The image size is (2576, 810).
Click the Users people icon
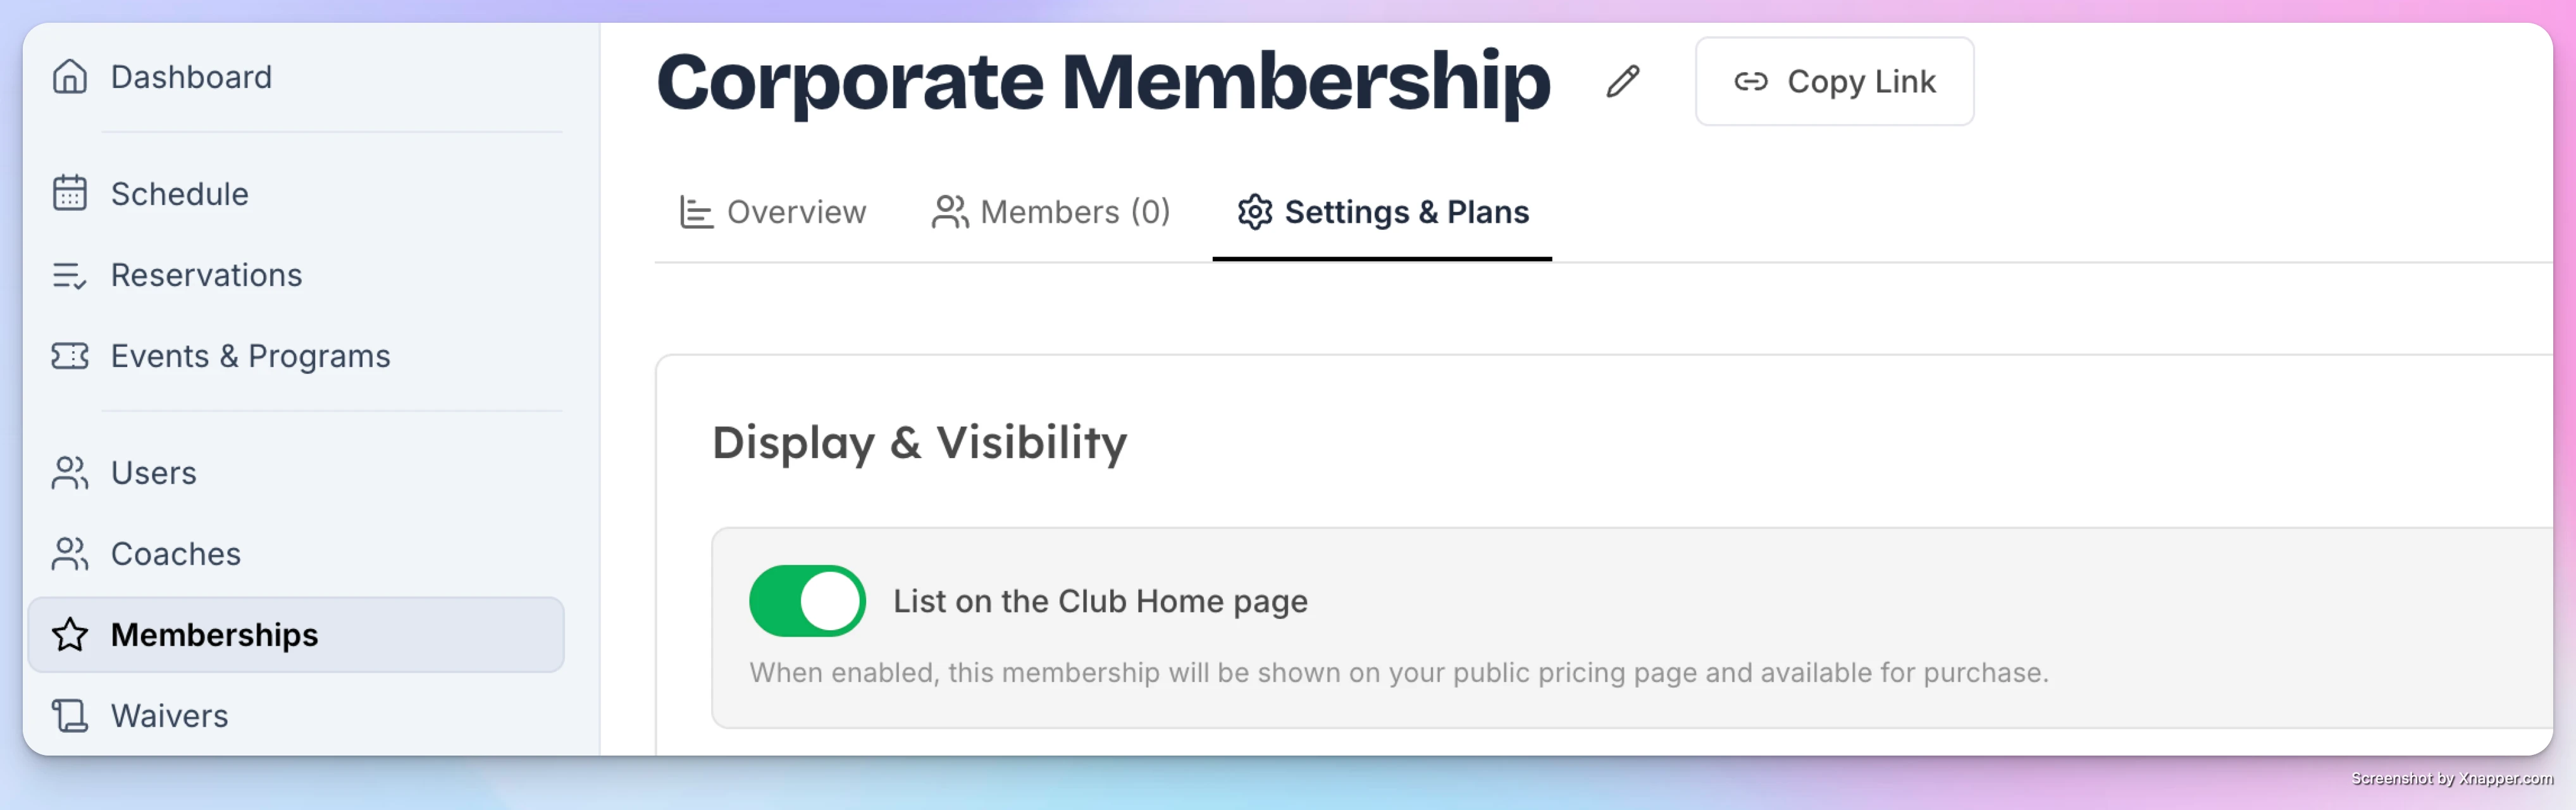70,473
